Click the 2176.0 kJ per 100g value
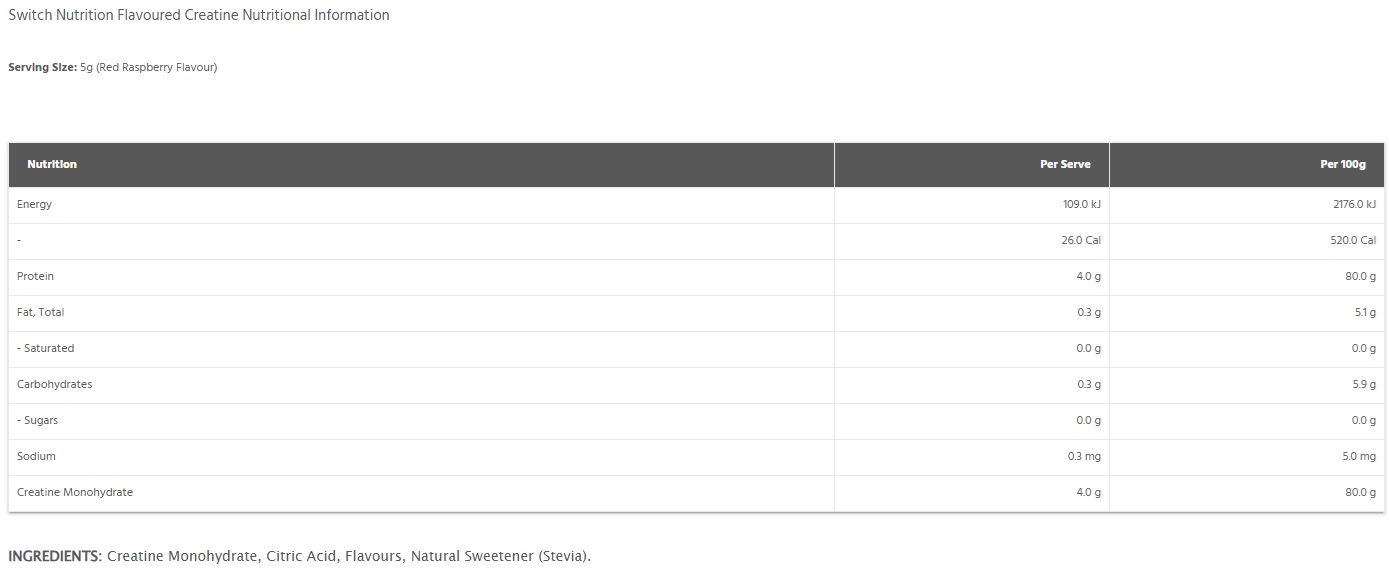Viewport: 1389px width, 588px height. (1354, 204)
